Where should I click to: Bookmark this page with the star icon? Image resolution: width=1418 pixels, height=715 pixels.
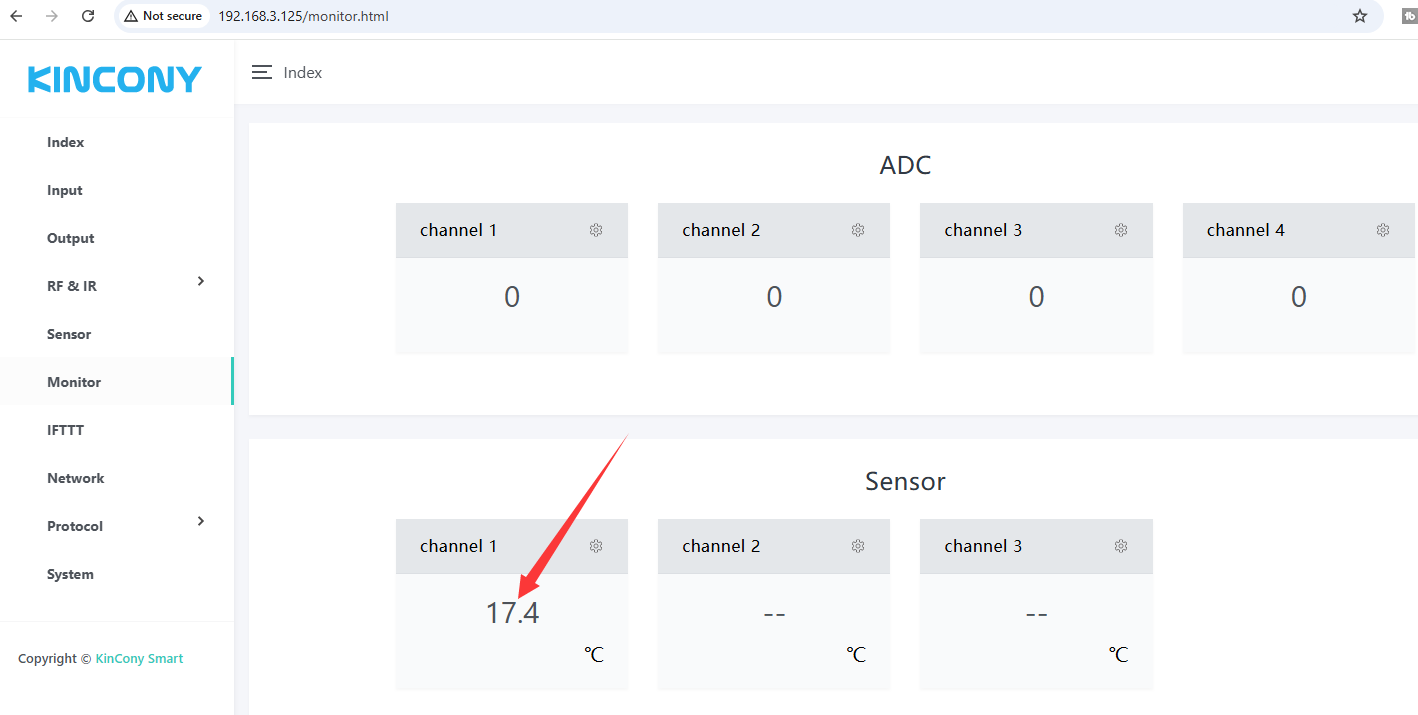(1360, 16)
